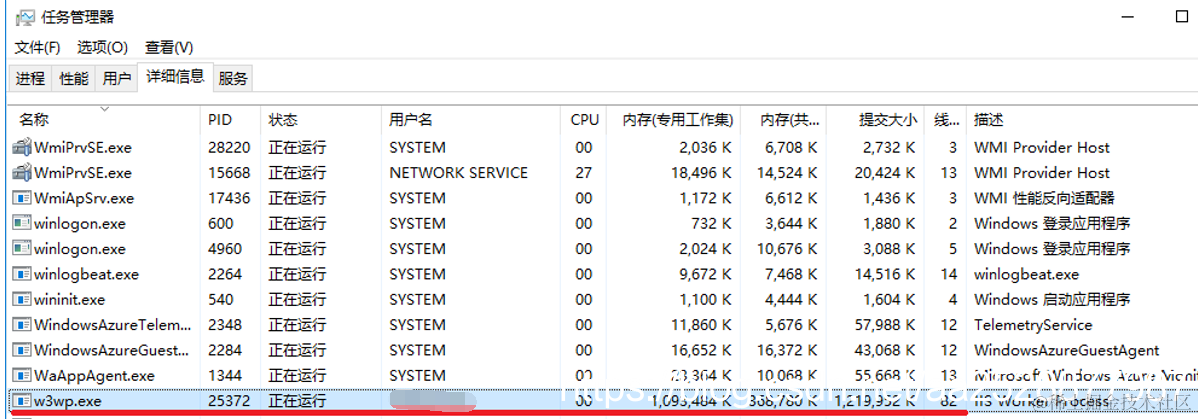1198x419 pixels.
Task: Sort by the 状态 column header
Action: click(x=321, y=119)
